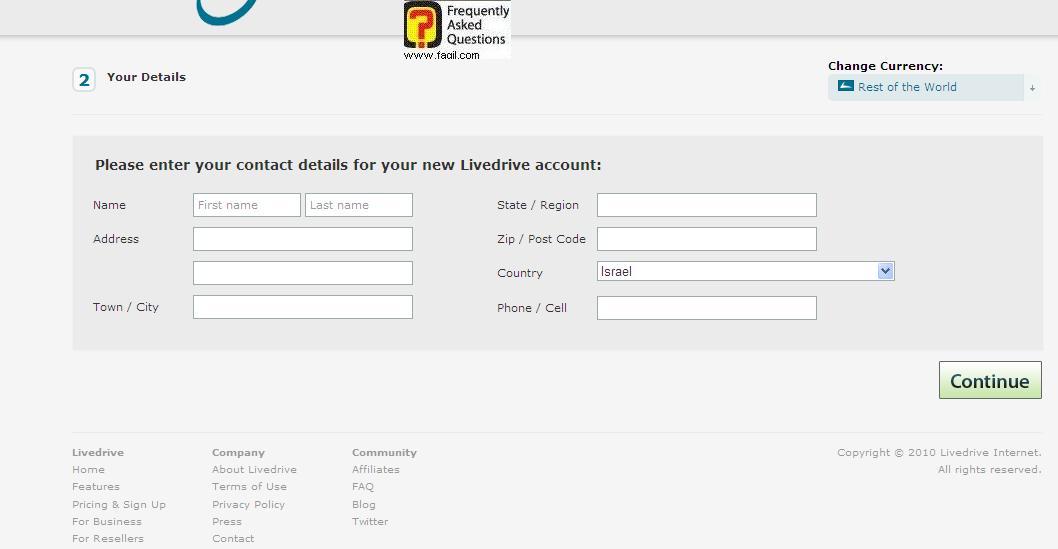This screenshot has width=1058, height=549.
Task: Click the FAQ question mark icon
Action: [423, 25]
